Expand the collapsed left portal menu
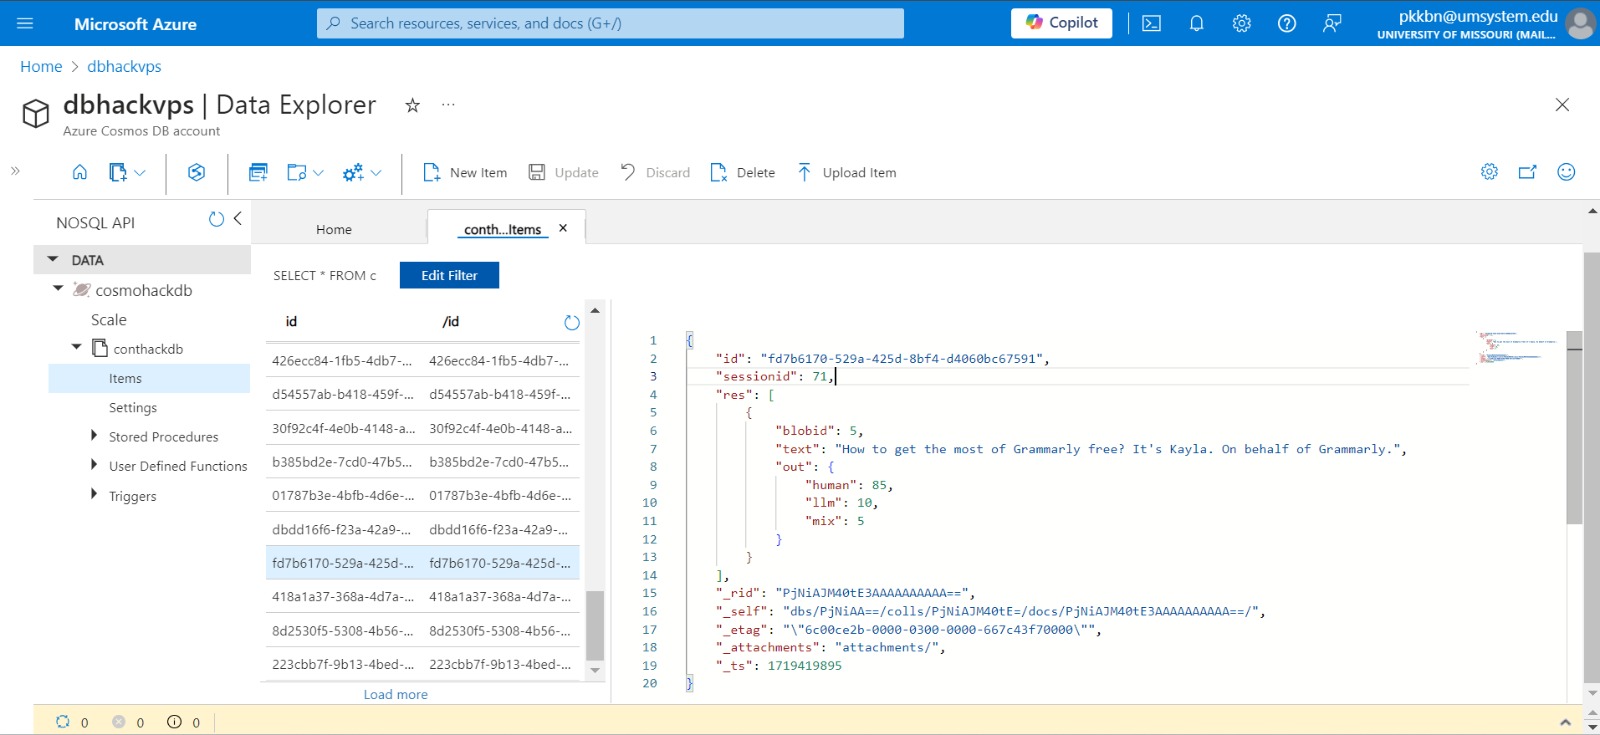The width and height of the screenshot is (1600, 735). click(15, 171)
